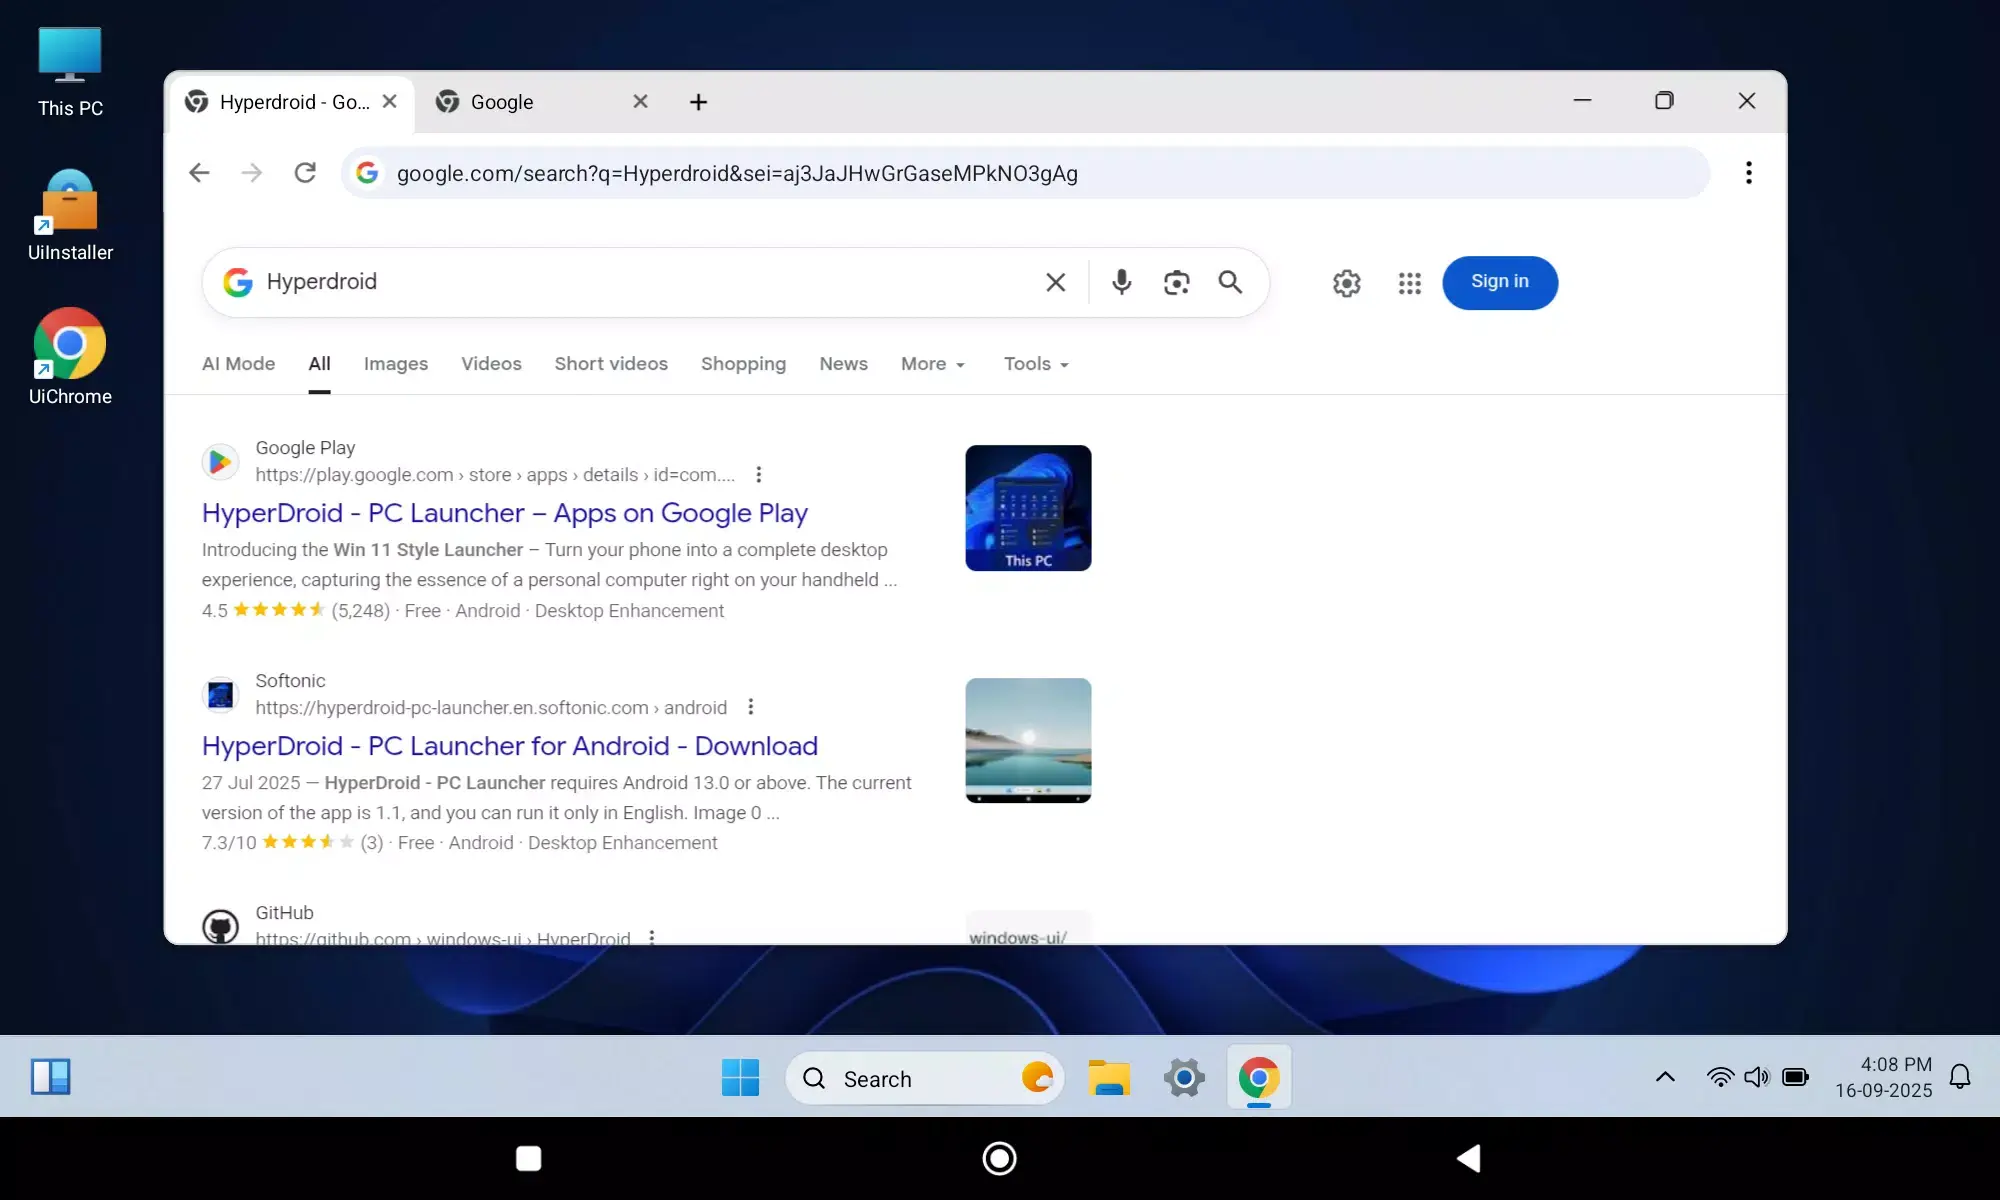The image size is (2000, 1200).
Task: Open the HyperDroid Google Play result link
Action: click(x=504, y=513)
